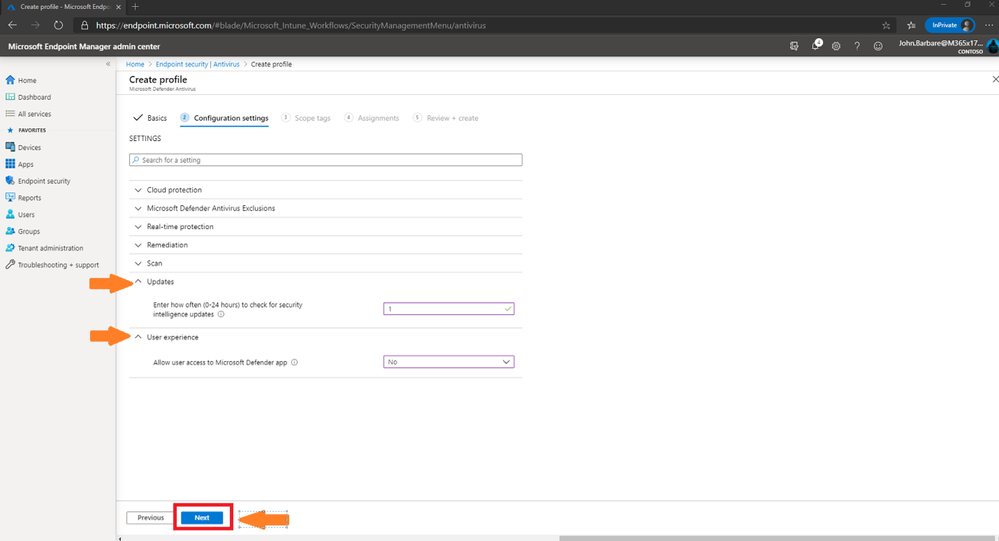Collapse Updates section
The height and width of the screenshot is (541, 999).
click(x=326, y=282)
